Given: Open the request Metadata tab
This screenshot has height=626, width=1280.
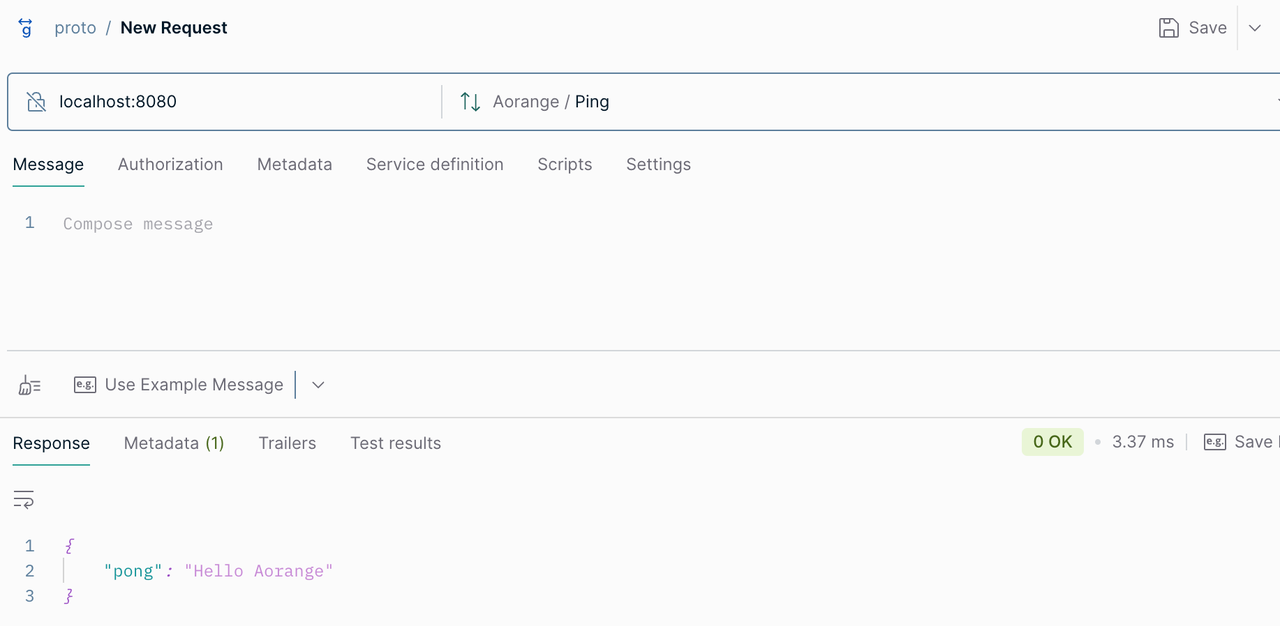Looking at the screenshot, I should (x=294, y=164).
